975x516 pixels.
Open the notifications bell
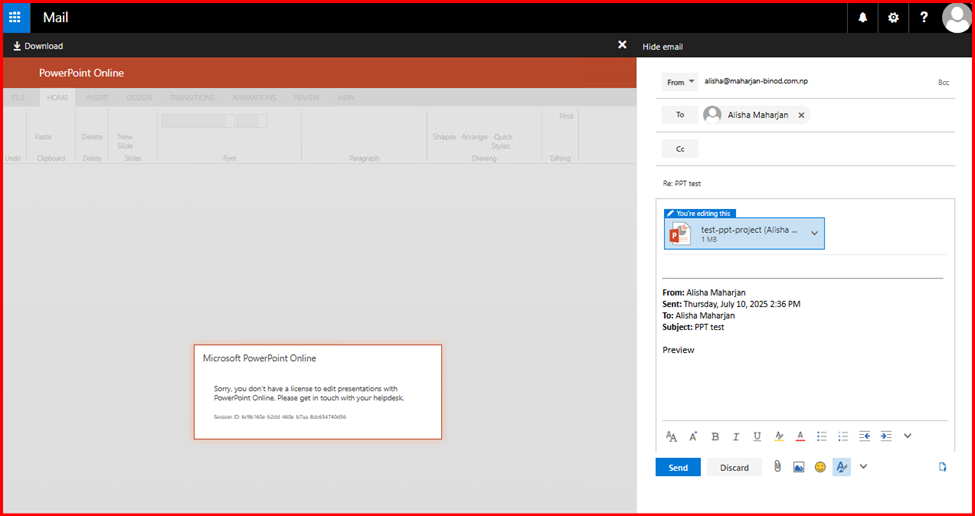(x=863, y=17)
